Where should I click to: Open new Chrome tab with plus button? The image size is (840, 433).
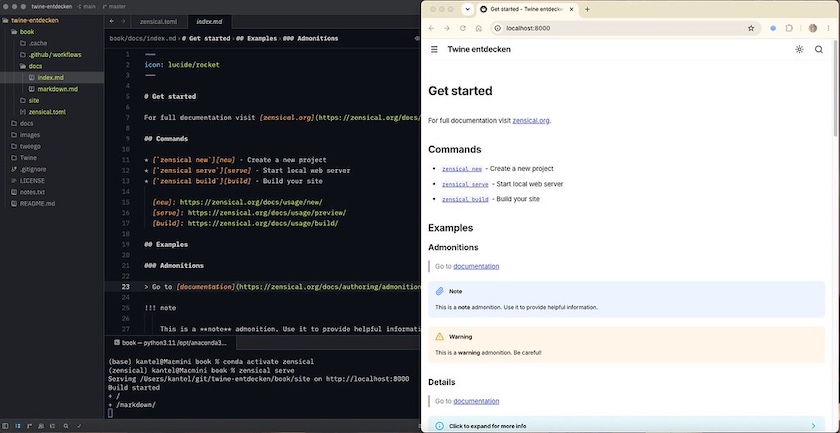[x=587, y=9]
